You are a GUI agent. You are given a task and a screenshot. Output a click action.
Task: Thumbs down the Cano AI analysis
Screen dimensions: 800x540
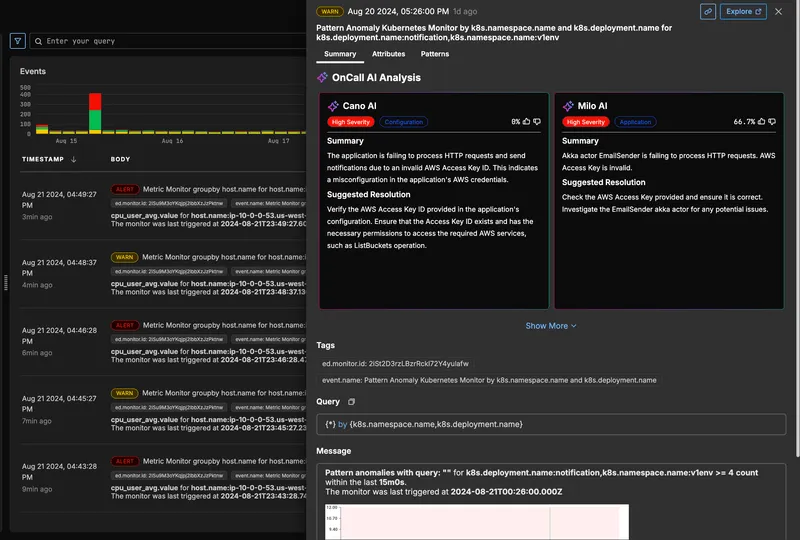pyautogui.click(x=538, y=121)
